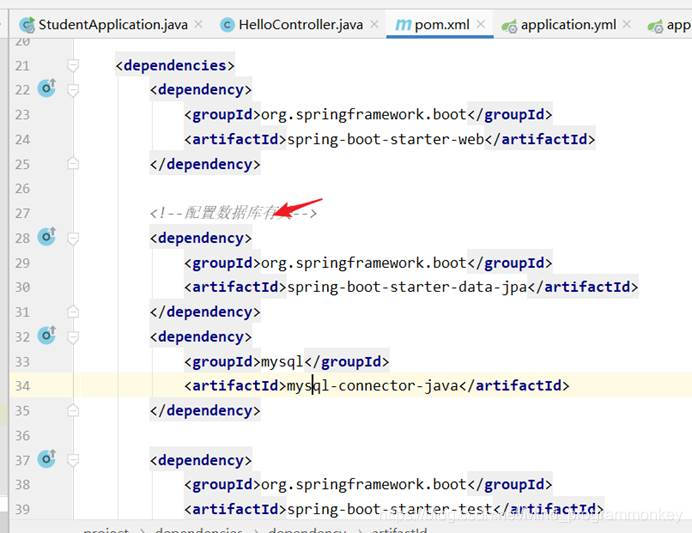Click 'dependencies' in the bottom breadcrumb

[199, 529]
